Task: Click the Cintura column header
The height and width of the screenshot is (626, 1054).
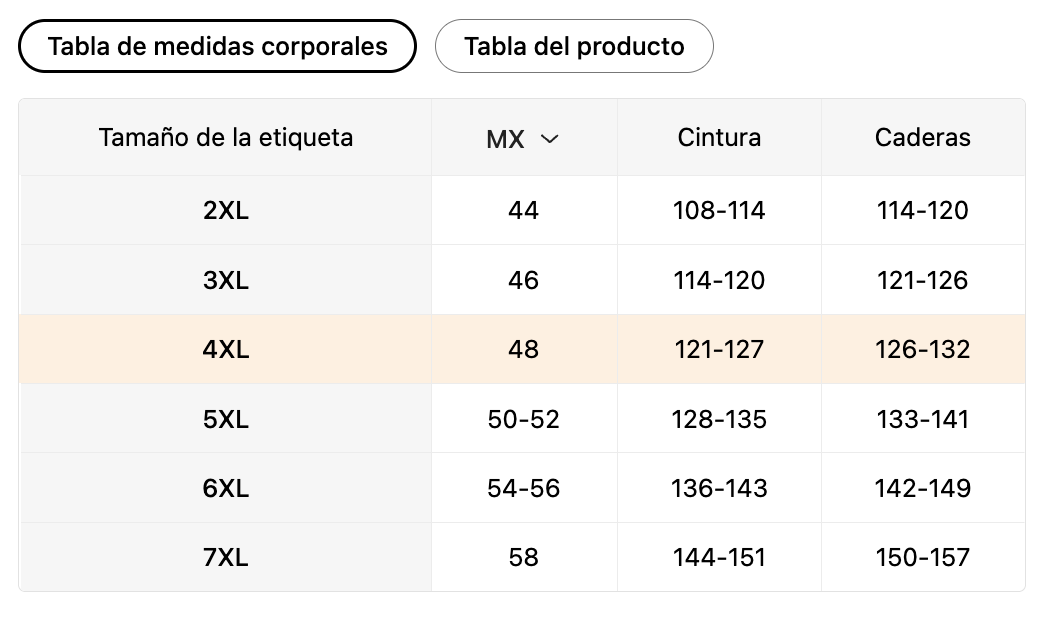Action: tap(719, 137)
